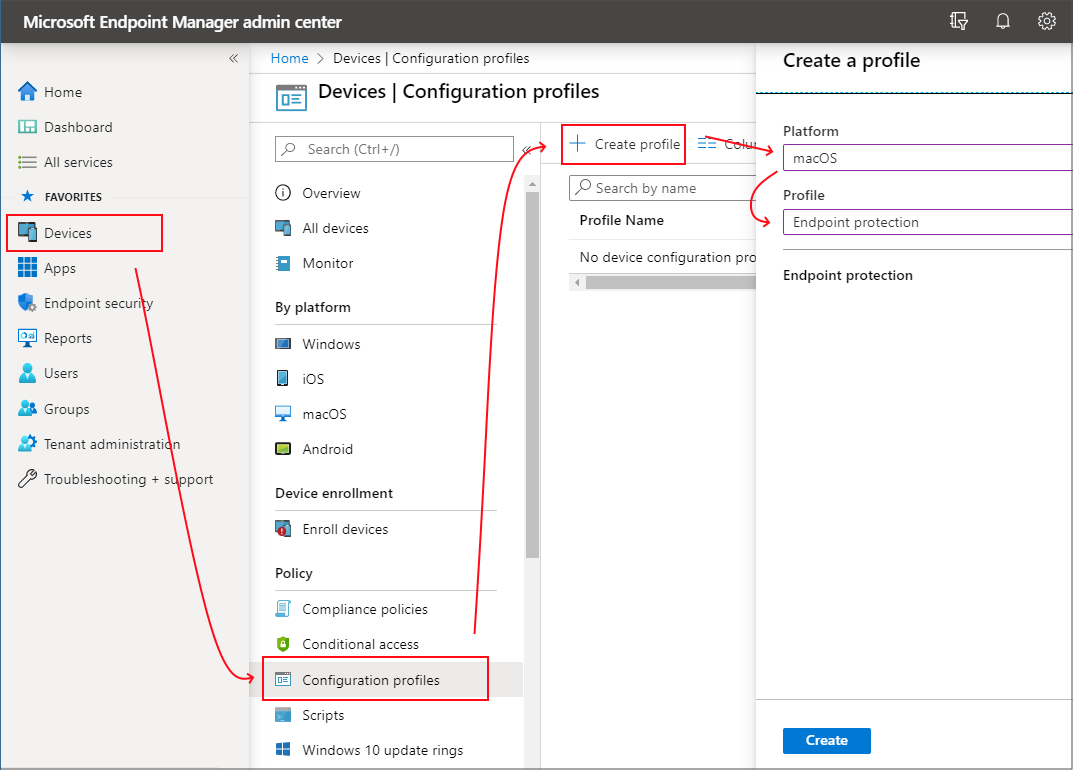The width and height of the screenshot is (1073, 770).
Task: Open the Profile dropdown showing Endpoint protection
Action: coord(927,222)
